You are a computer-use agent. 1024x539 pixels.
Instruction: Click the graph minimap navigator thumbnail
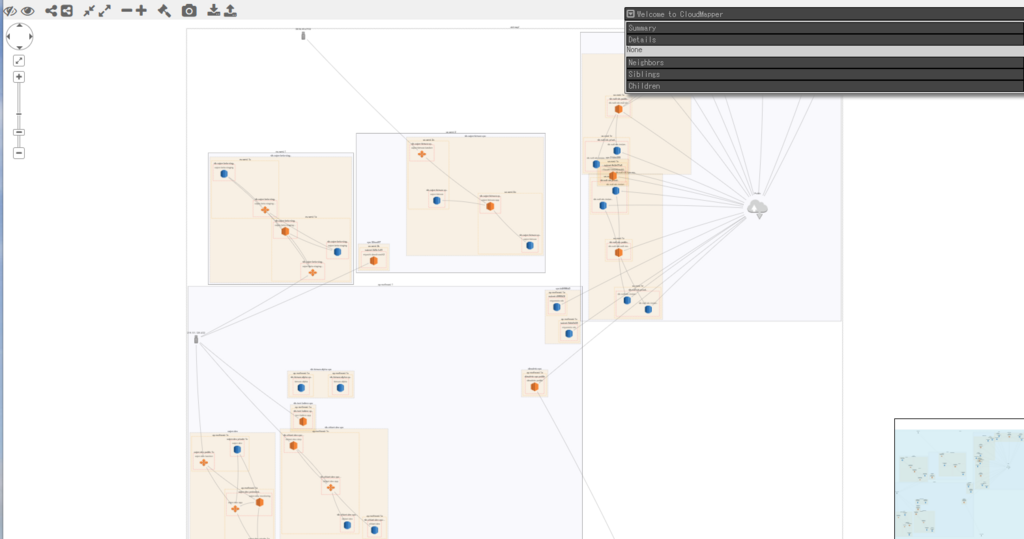tap(959, 479)
